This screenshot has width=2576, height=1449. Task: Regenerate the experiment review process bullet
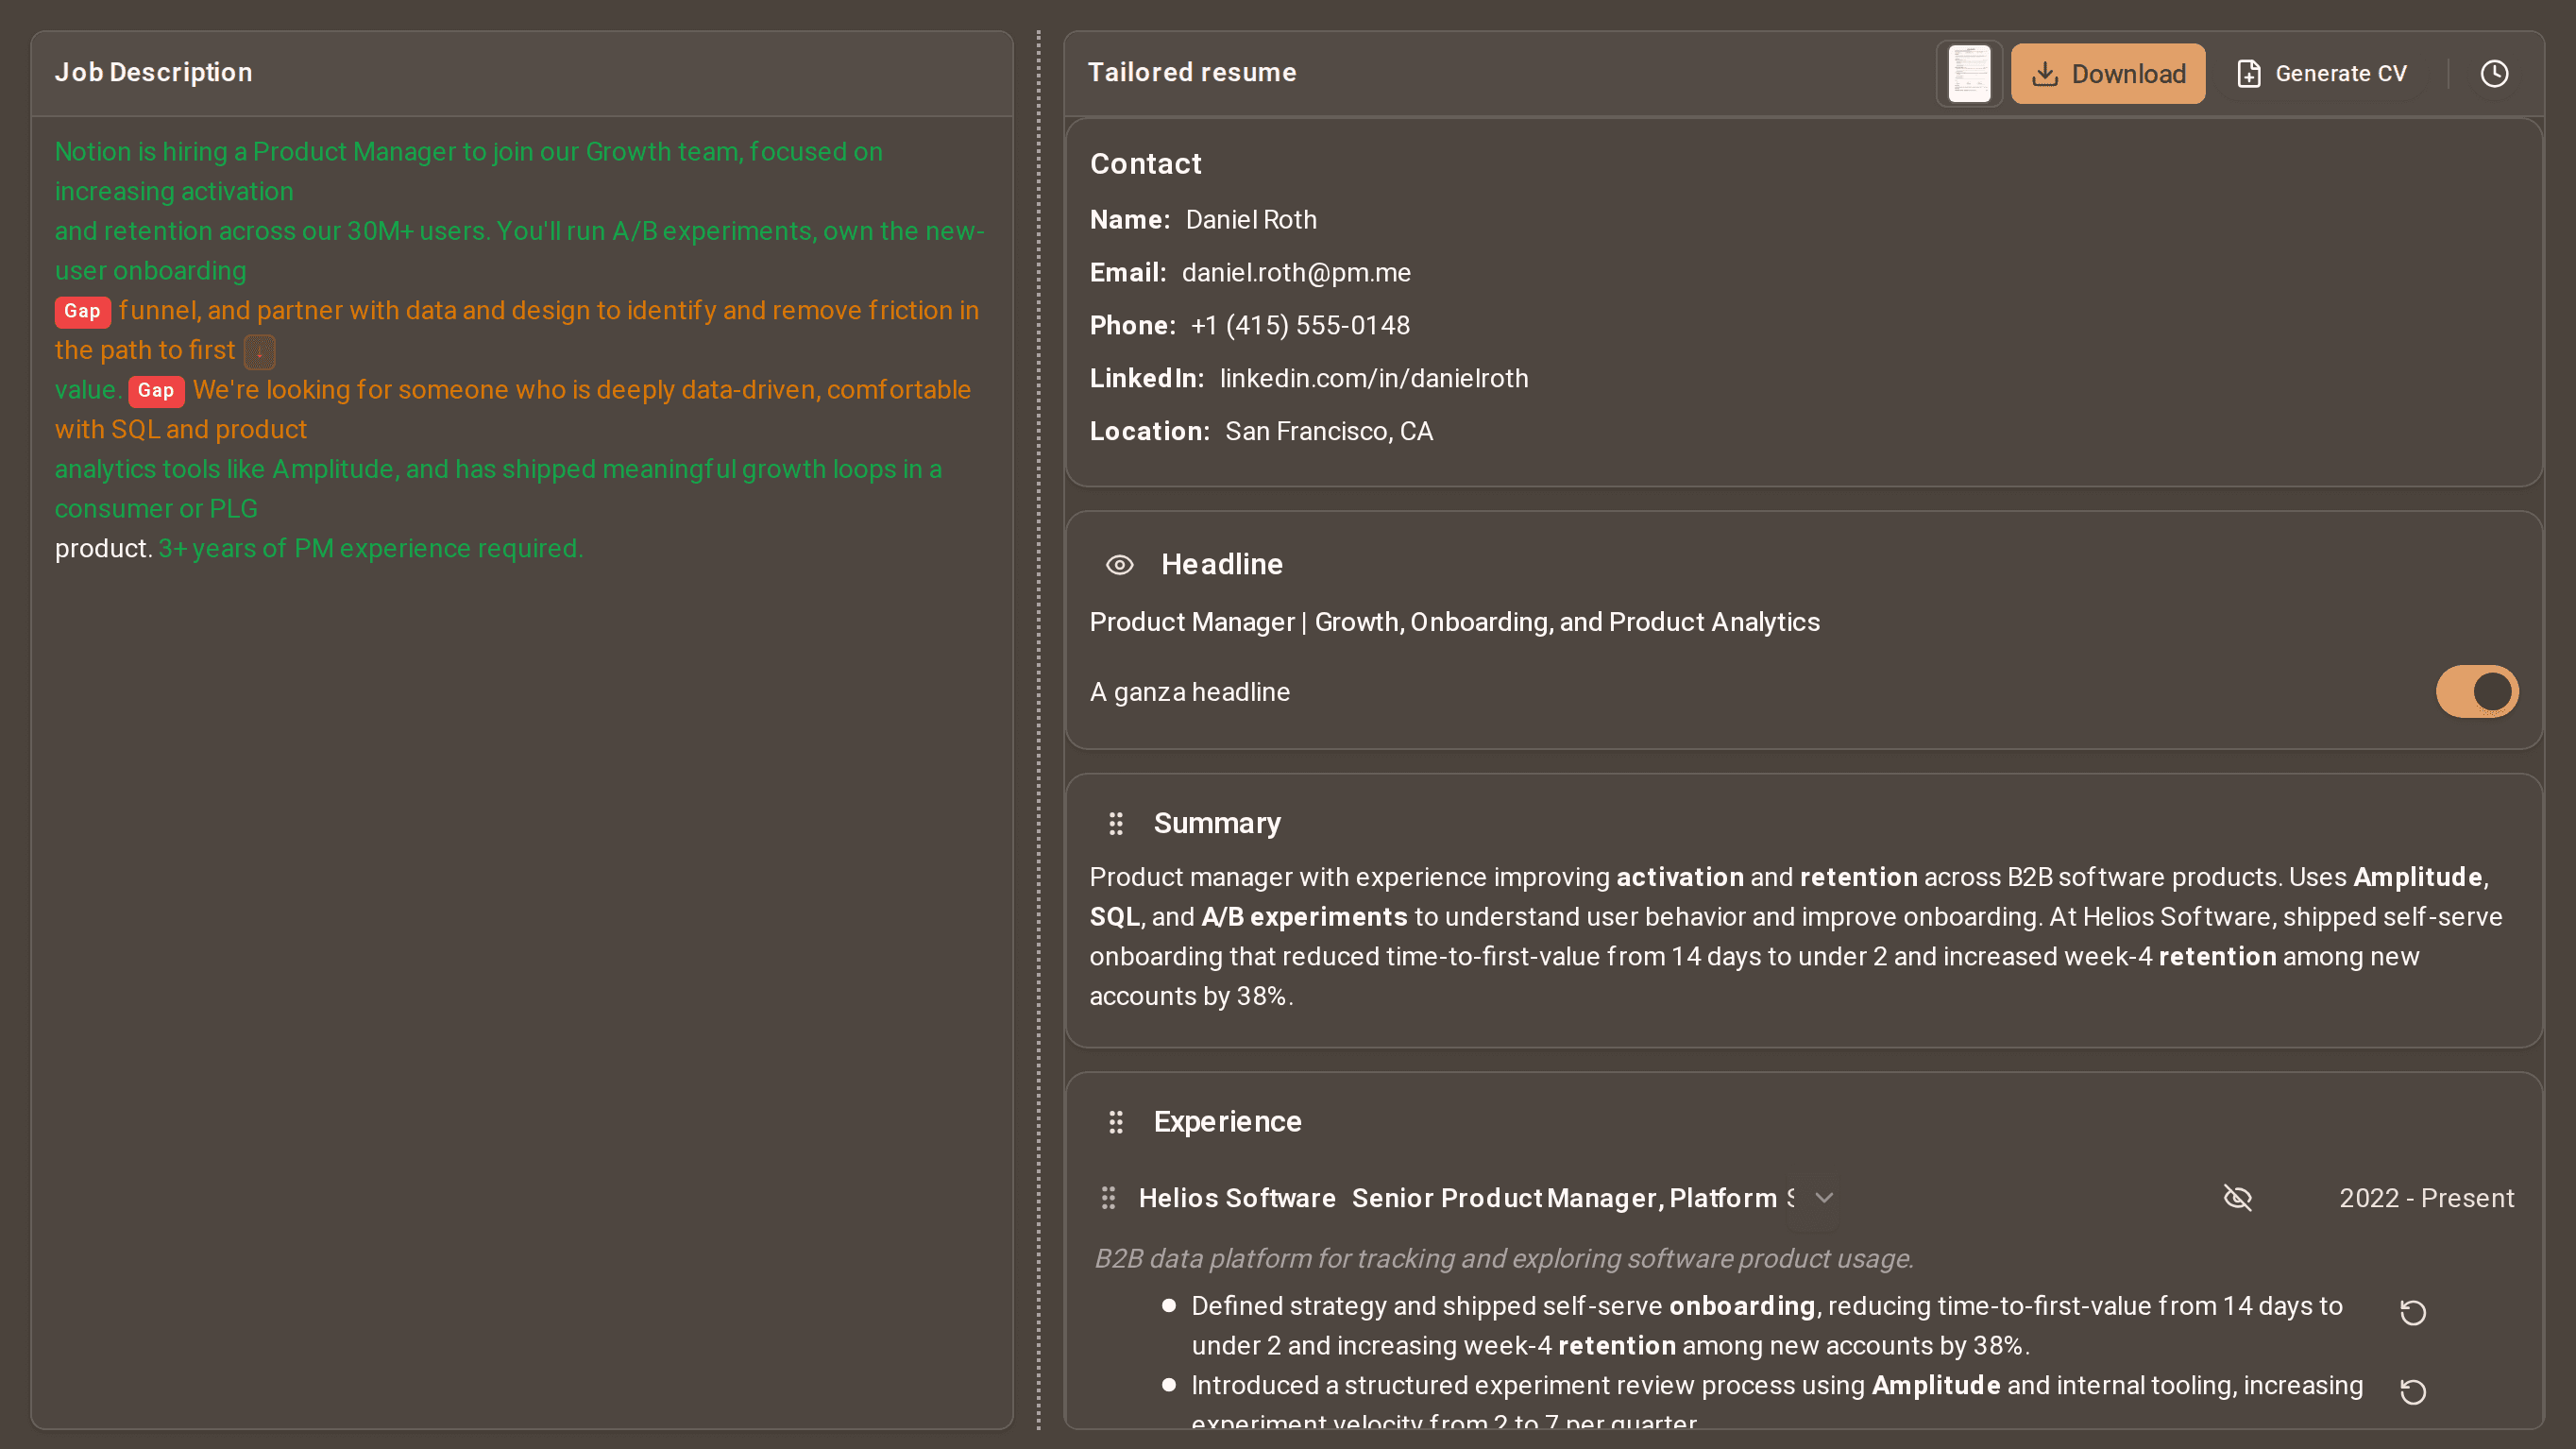click(x=2413, y=1391)
